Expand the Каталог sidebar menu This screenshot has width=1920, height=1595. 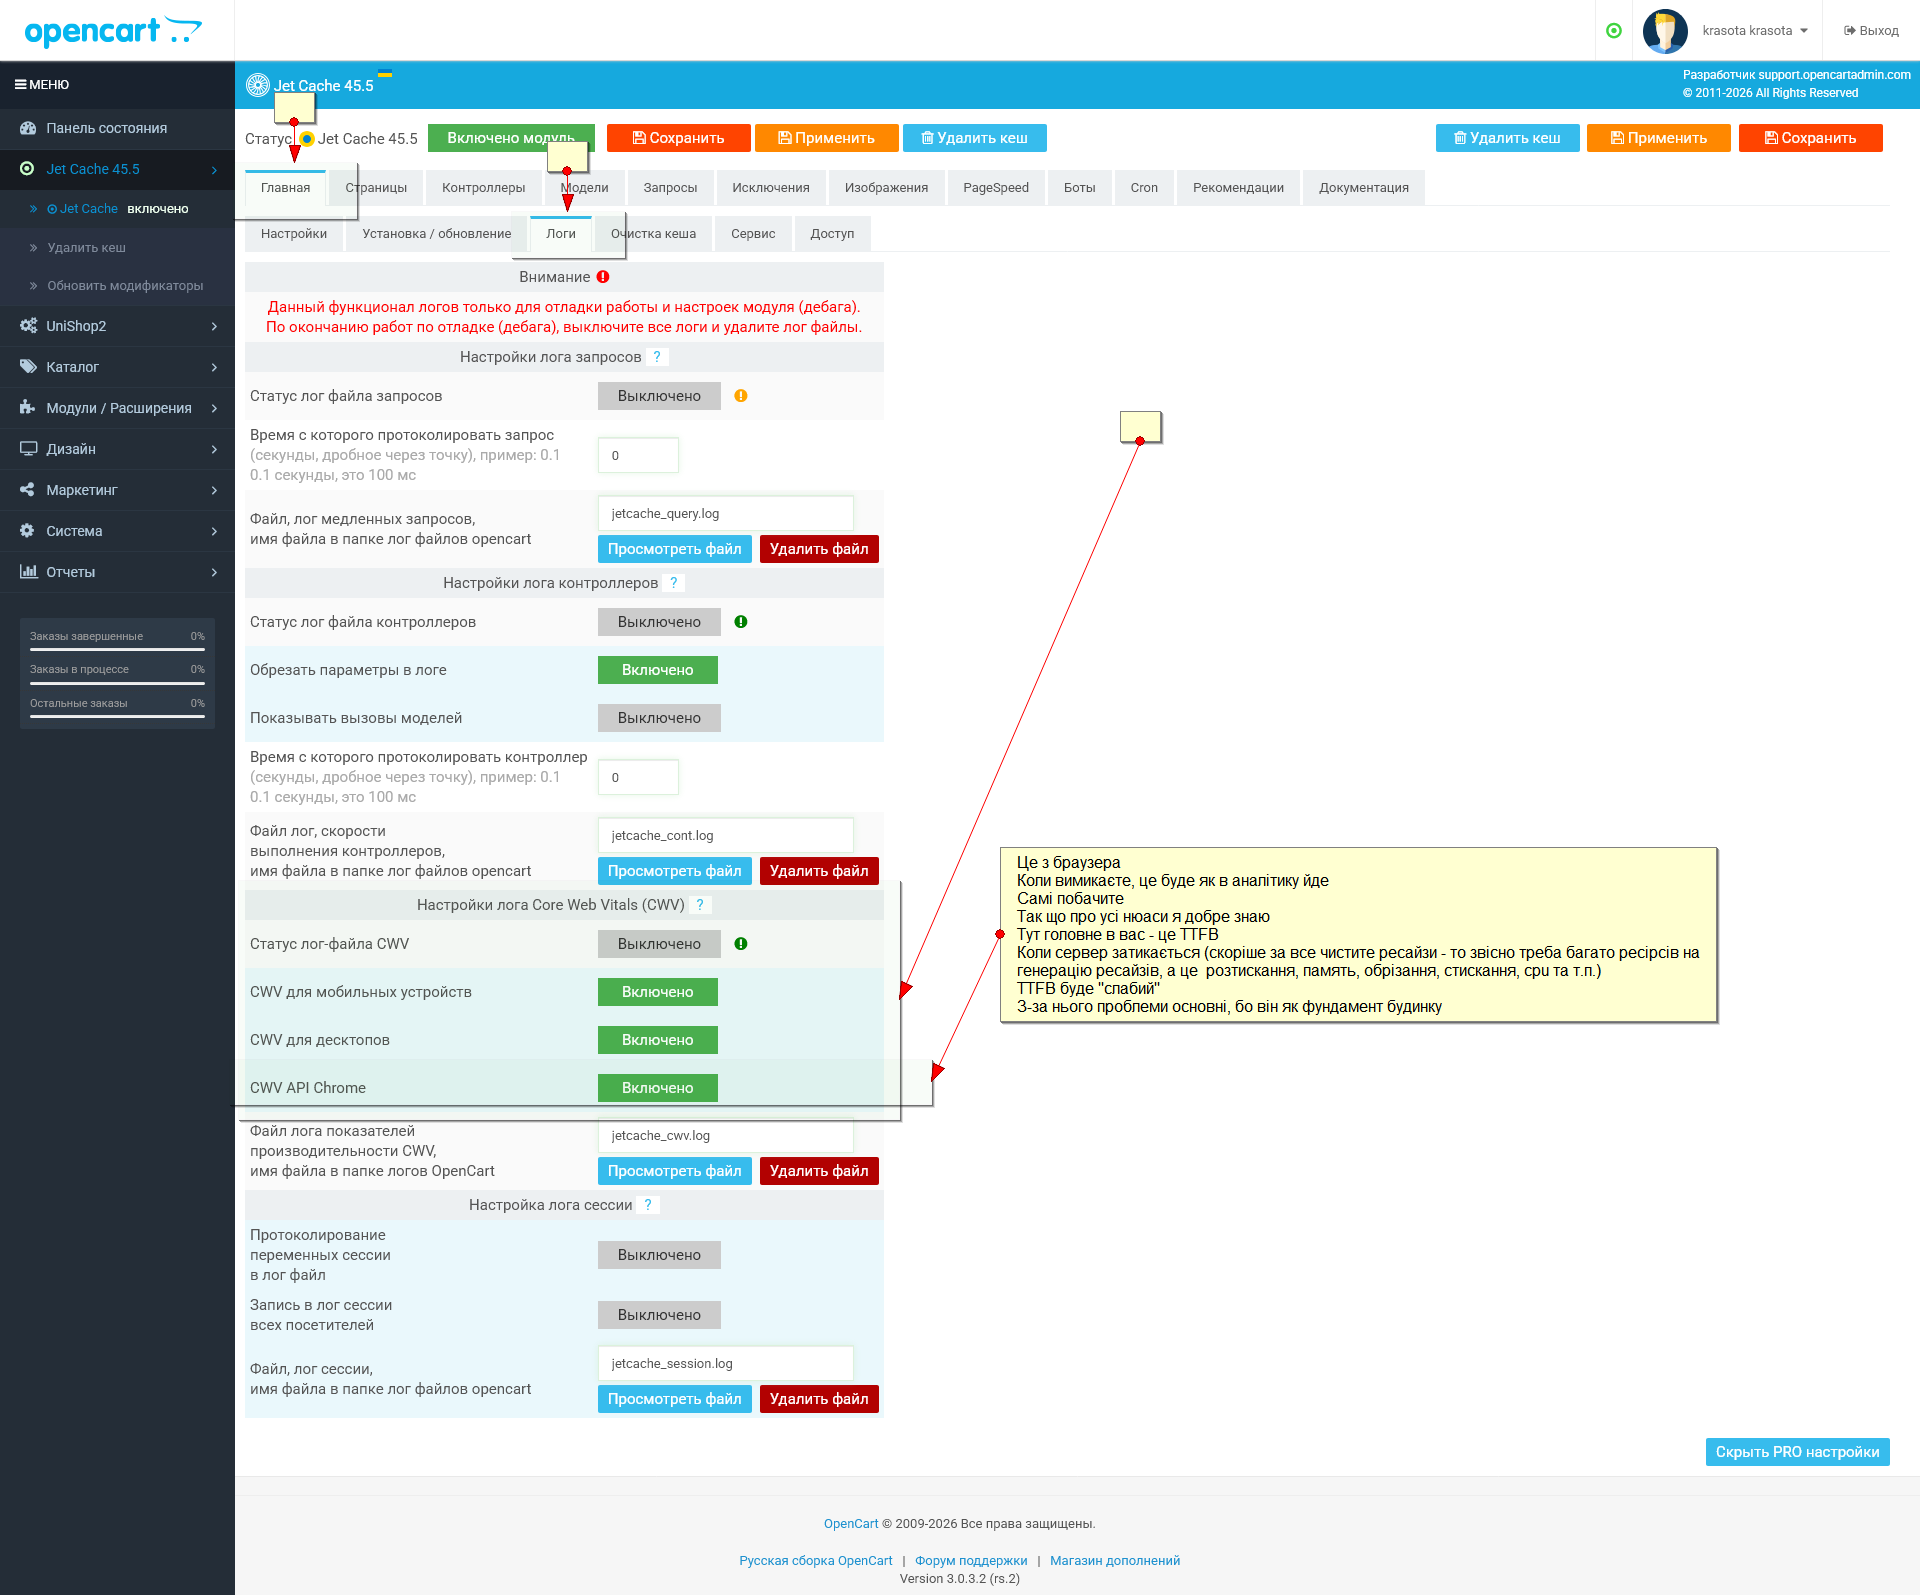(x=117, y=367)
